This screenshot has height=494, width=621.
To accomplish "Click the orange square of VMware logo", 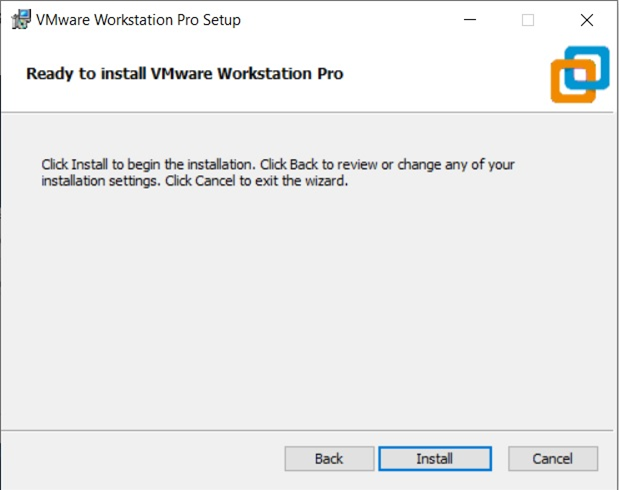I will (x=566, y=86).
